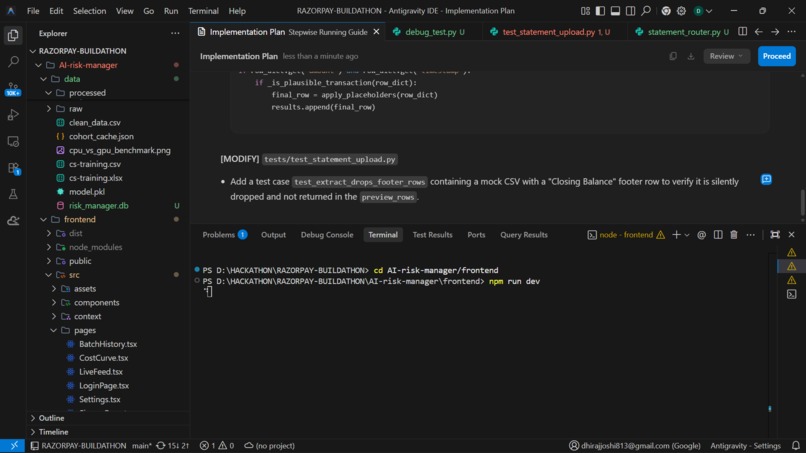Download the Implementation Plan icon
This screenshot has height=453, width=806.
tap(691, 56)
